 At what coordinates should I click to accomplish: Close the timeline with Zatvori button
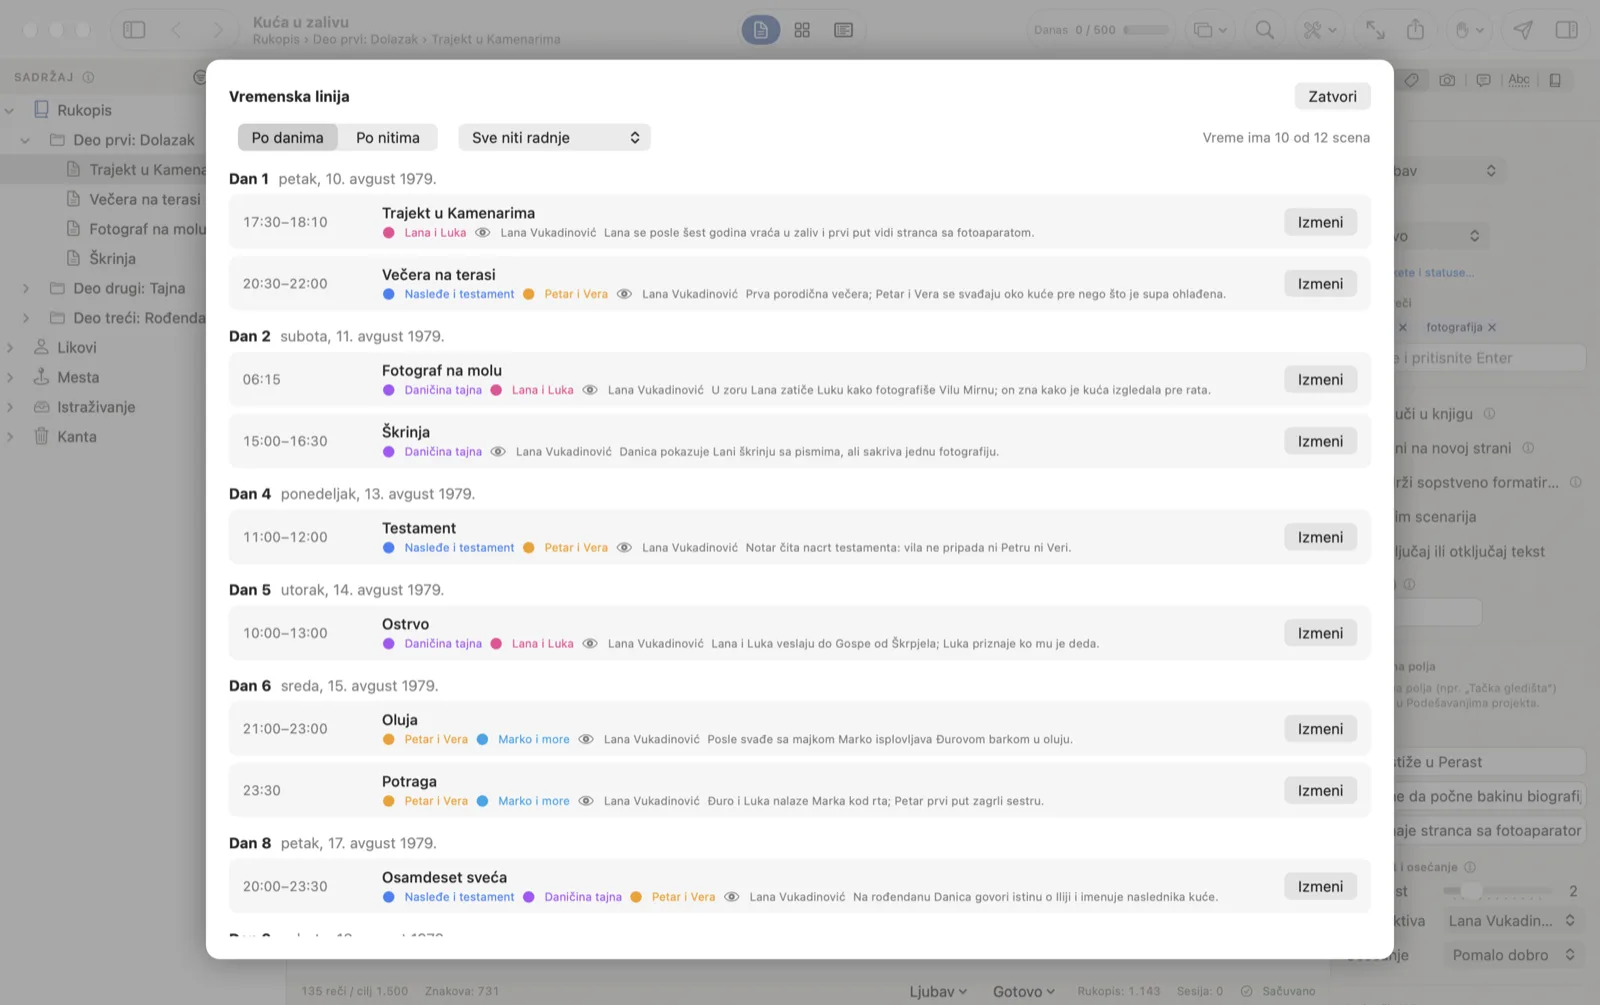[1332, 96]
